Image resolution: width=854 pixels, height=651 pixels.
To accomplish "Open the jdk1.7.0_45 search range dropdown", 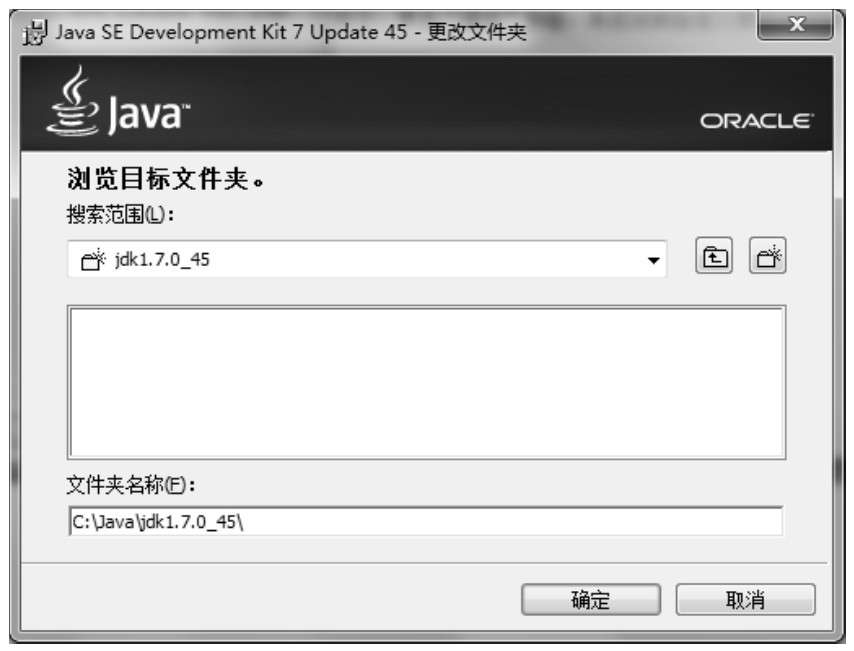I will click(367, 259).
